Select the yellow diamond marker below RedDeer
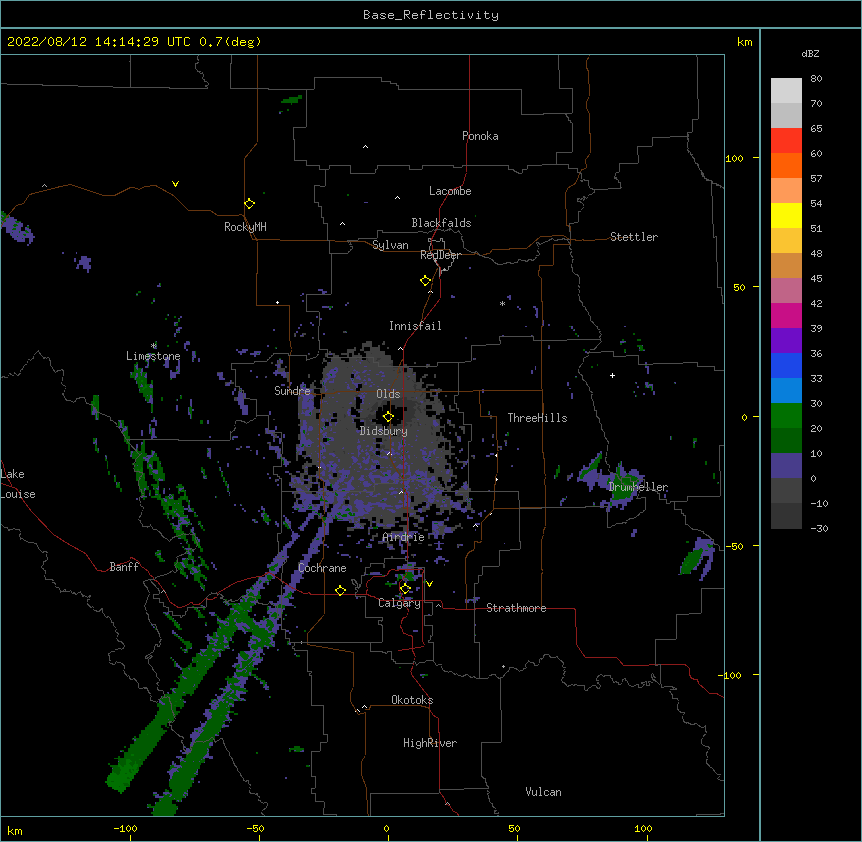 [x=426, y=281]
